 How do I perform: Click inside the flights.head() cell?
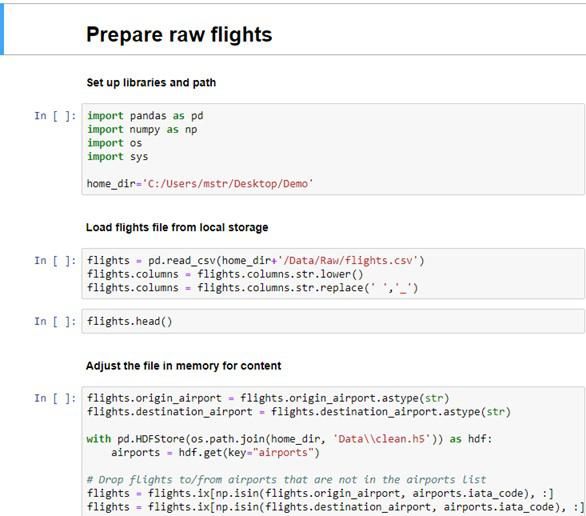point(333,321)
